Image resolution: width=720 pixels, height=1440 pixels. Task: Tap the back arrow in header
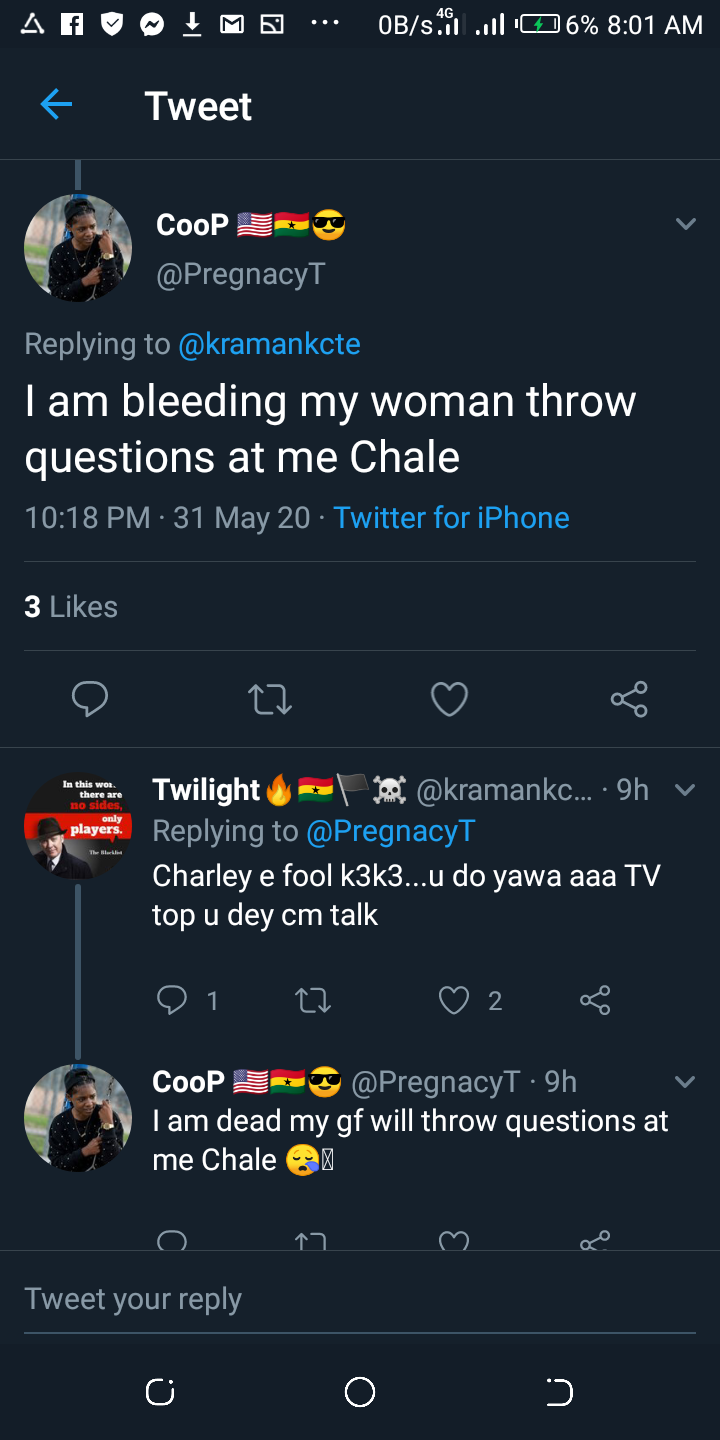56,104
